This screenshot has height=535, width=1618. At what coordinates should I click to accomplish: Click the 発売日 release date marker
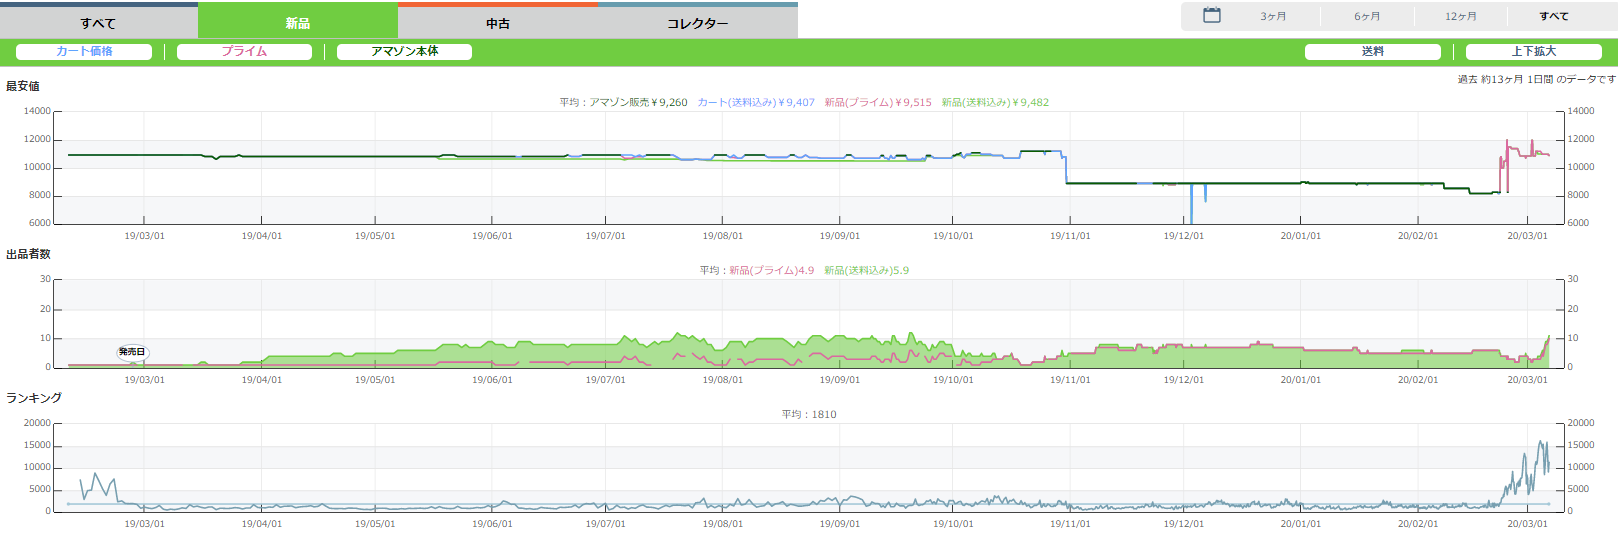(132, 352)
